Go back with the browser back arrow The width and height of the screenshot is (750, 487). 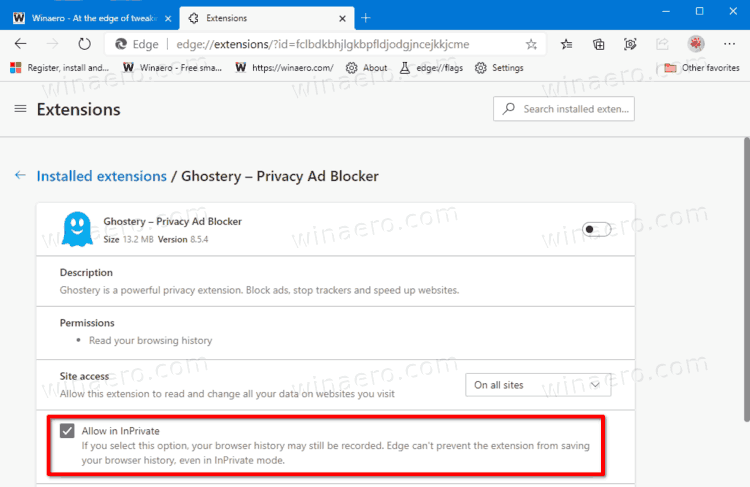pyautogui.click(x=20, y=44)
